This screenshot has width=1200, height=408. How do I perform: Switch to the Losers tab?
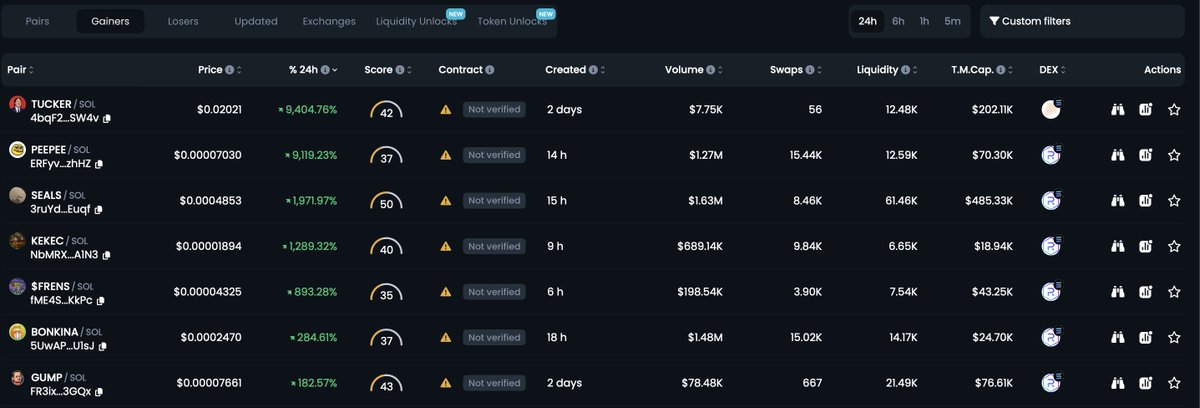[183, 21]
